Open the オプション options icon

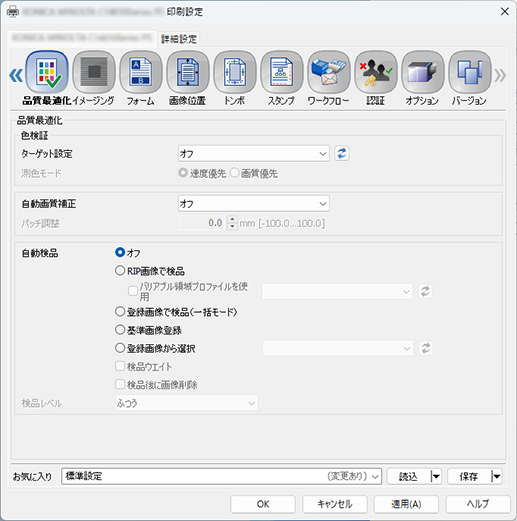click(423, 72)
